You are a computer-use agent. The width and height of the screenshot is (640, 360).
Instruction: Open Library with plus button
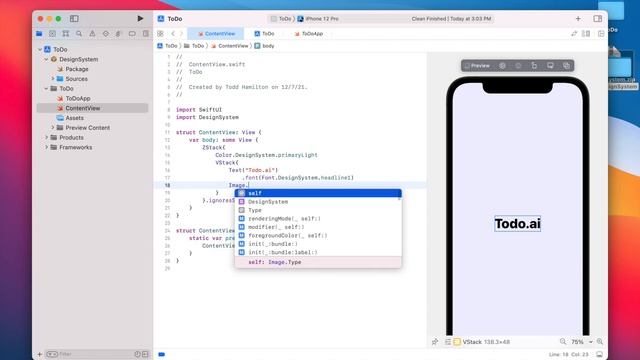tap(578, 18)
